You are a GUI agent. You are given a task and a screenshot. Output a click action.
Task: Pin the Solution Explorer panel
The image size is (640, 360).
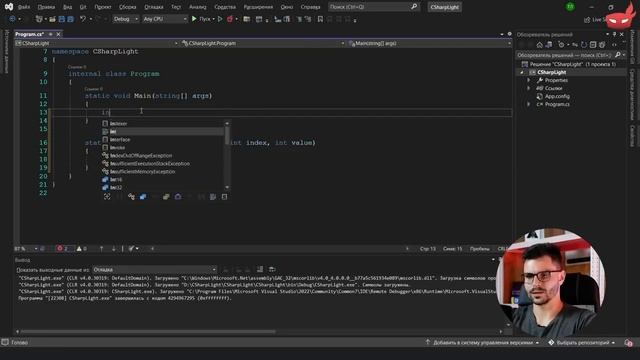click(615, 34)
